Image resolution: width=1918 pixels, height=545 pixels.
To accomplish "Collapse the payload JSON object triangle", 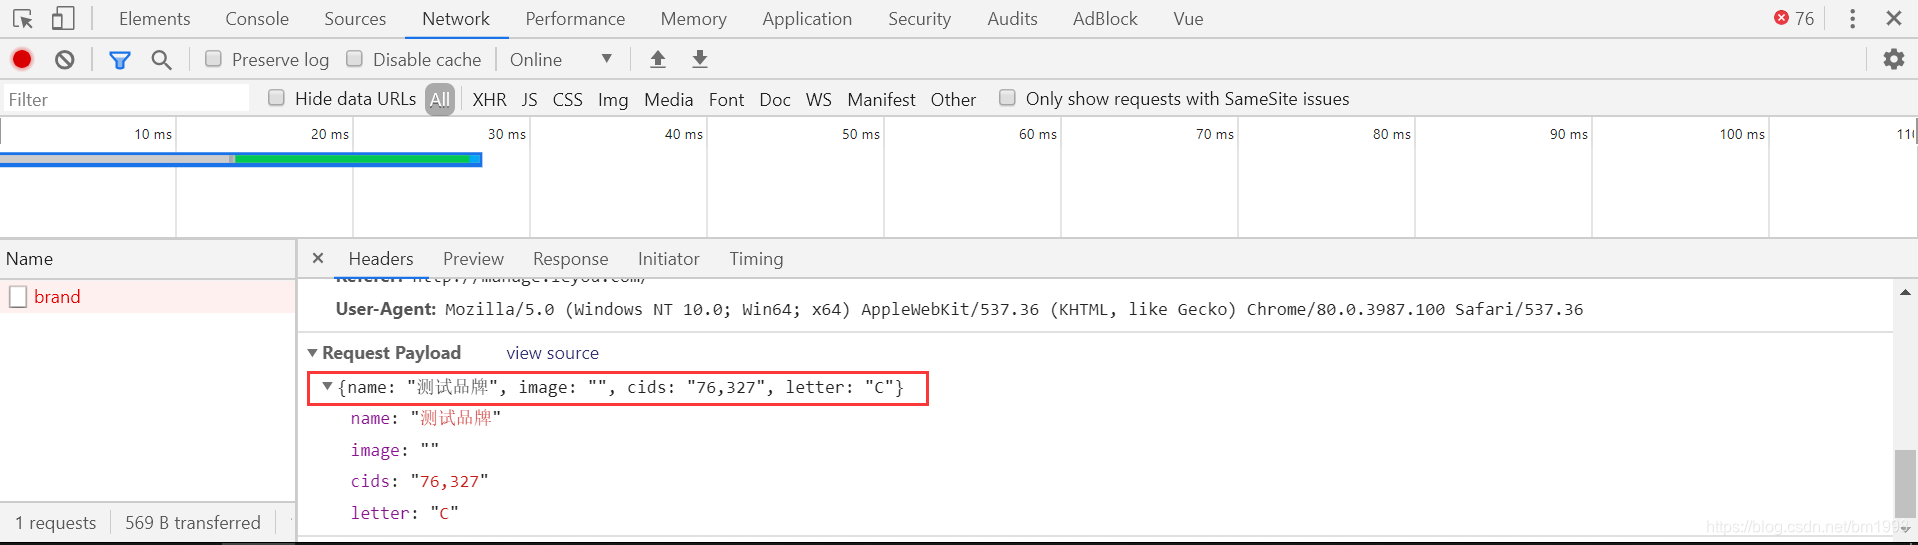I will coord(327,386).
